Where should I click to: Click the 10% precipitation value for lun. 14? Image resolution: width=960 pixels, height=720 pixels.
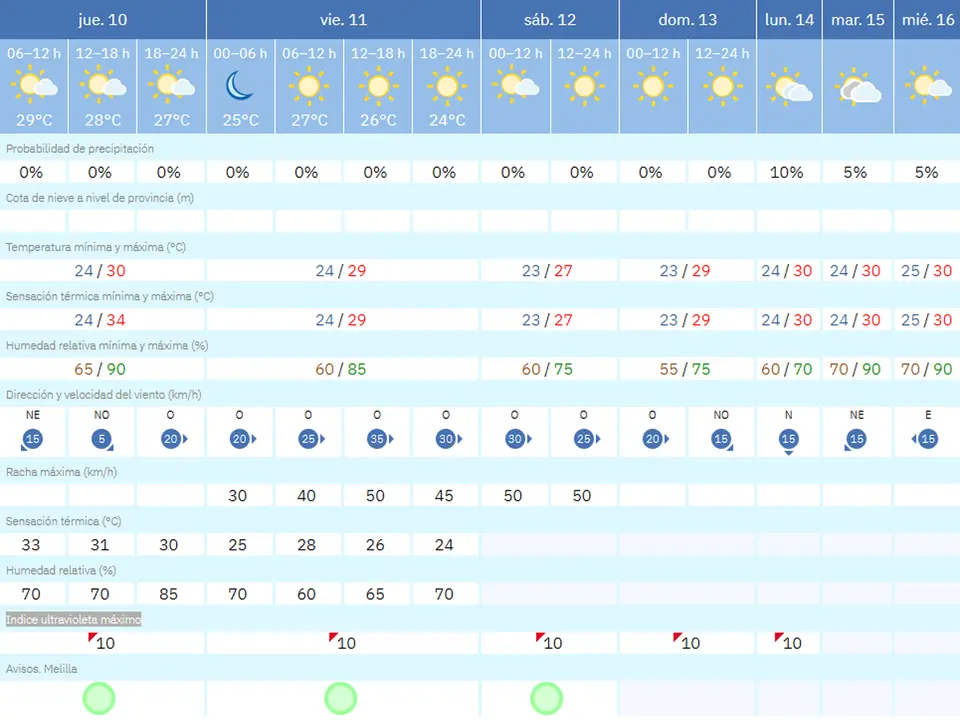coord(787,173)
